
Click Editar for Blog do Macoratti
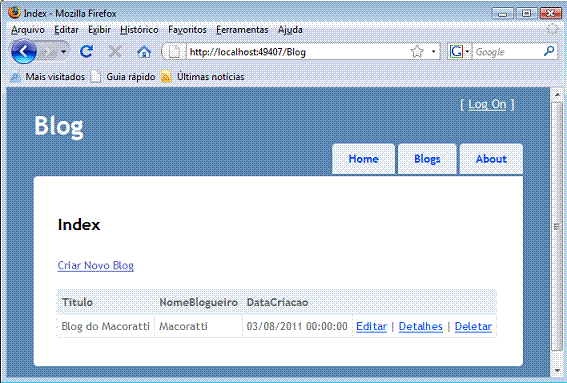point(371,326)
